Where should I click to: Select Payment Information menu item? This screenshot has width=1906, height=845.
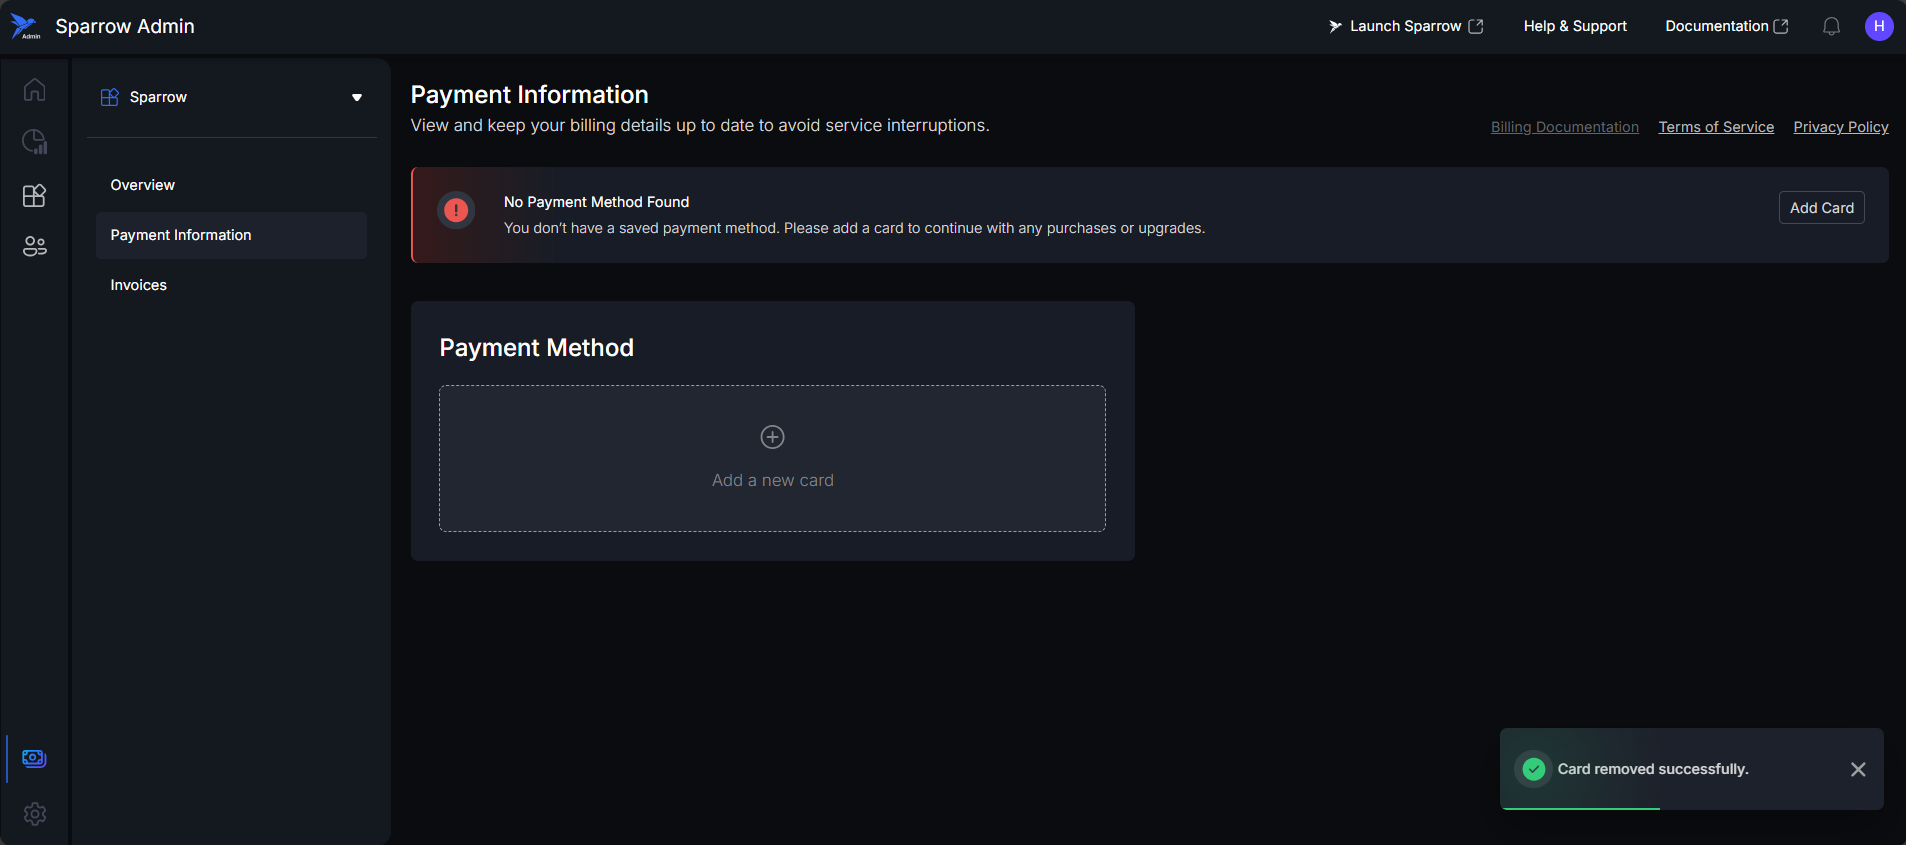pos(181,235)
